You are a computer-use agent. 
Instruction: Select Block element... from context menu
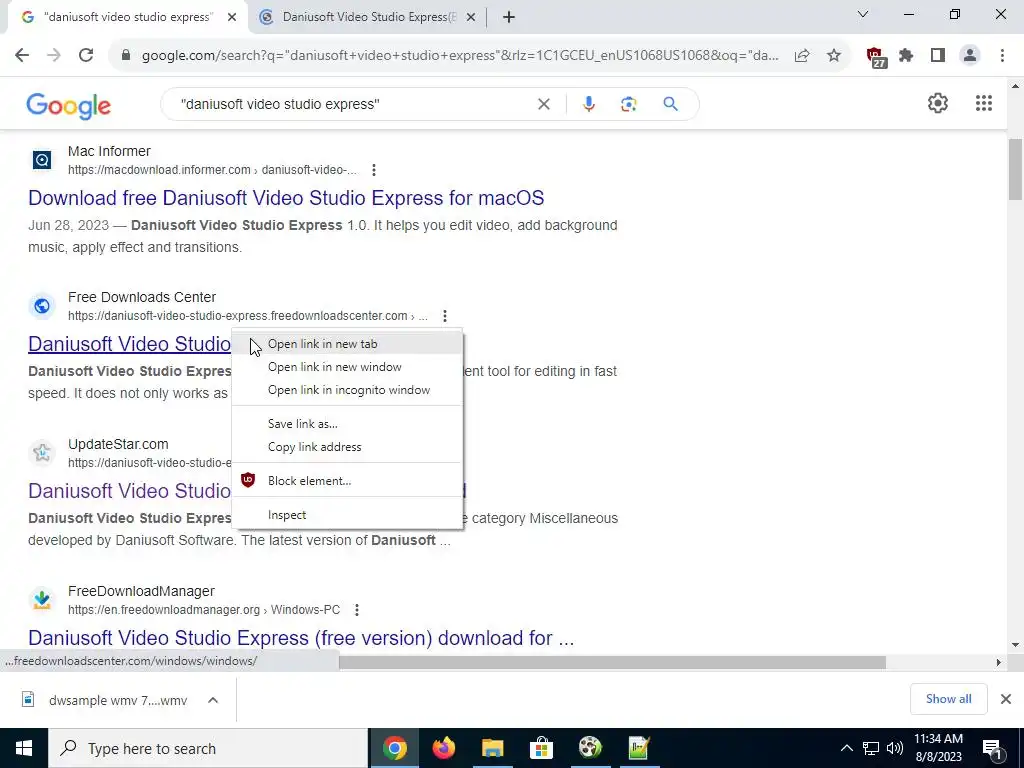click(x=347, y=481)
